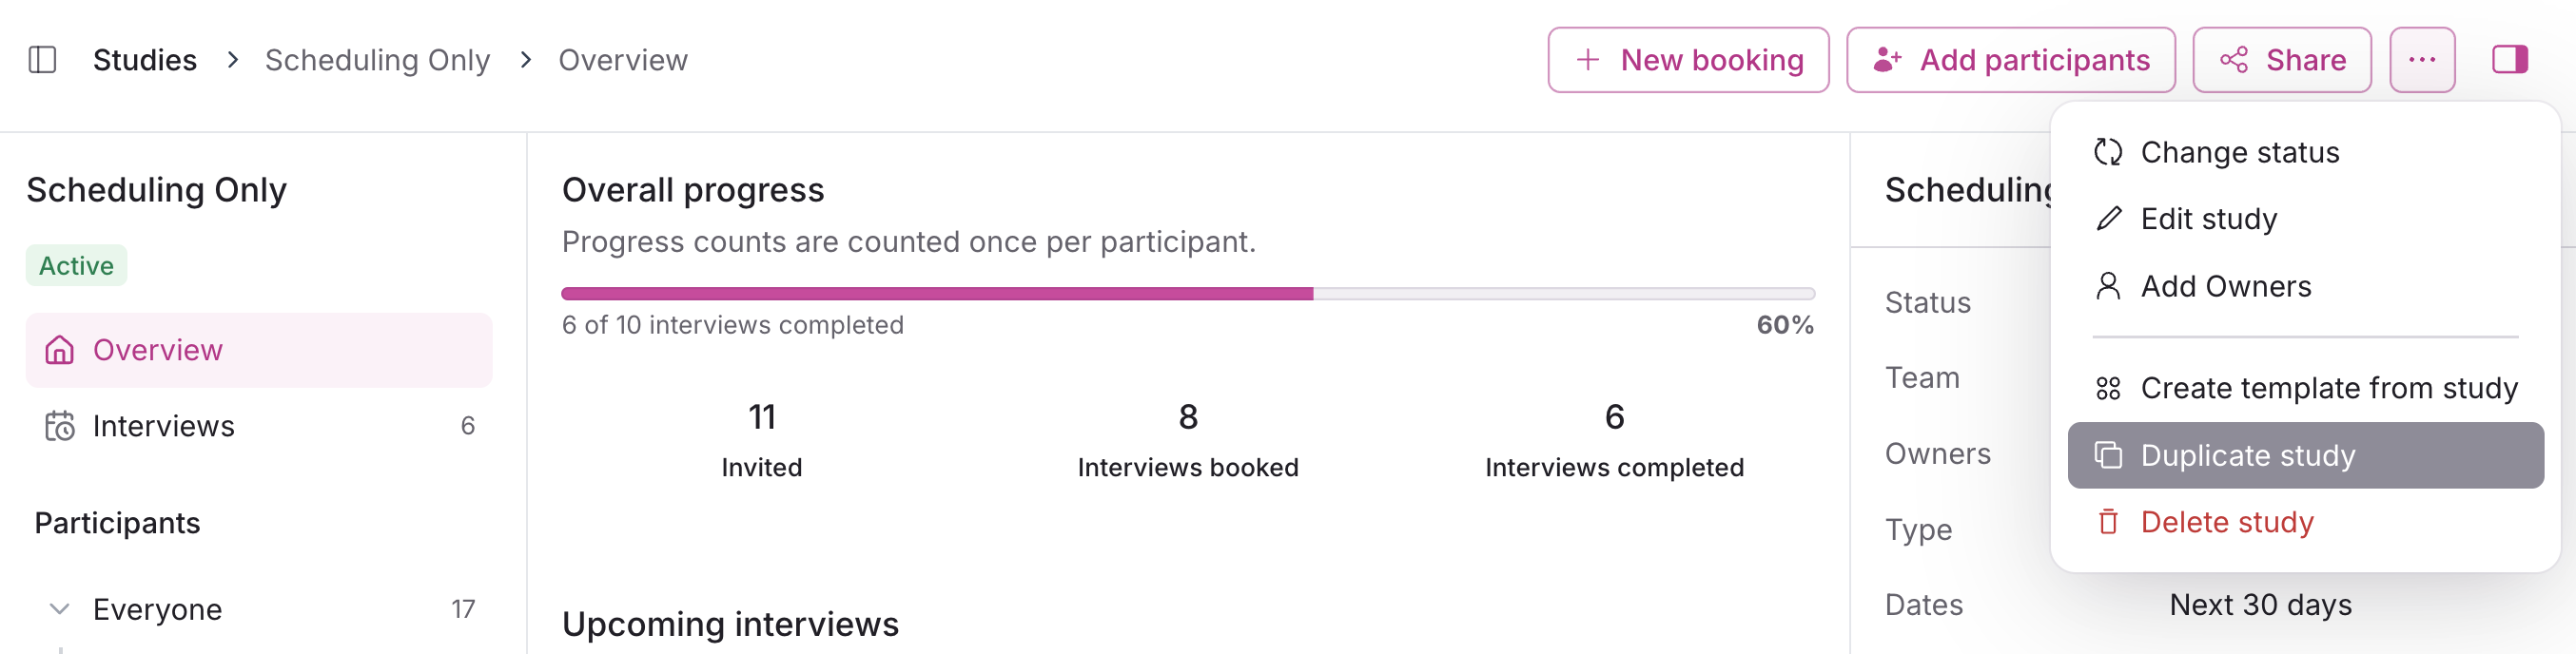Viewport: 2576px width, 654px height.
Task: Click the Create template grid icon
Action: tap(2108, 388)
